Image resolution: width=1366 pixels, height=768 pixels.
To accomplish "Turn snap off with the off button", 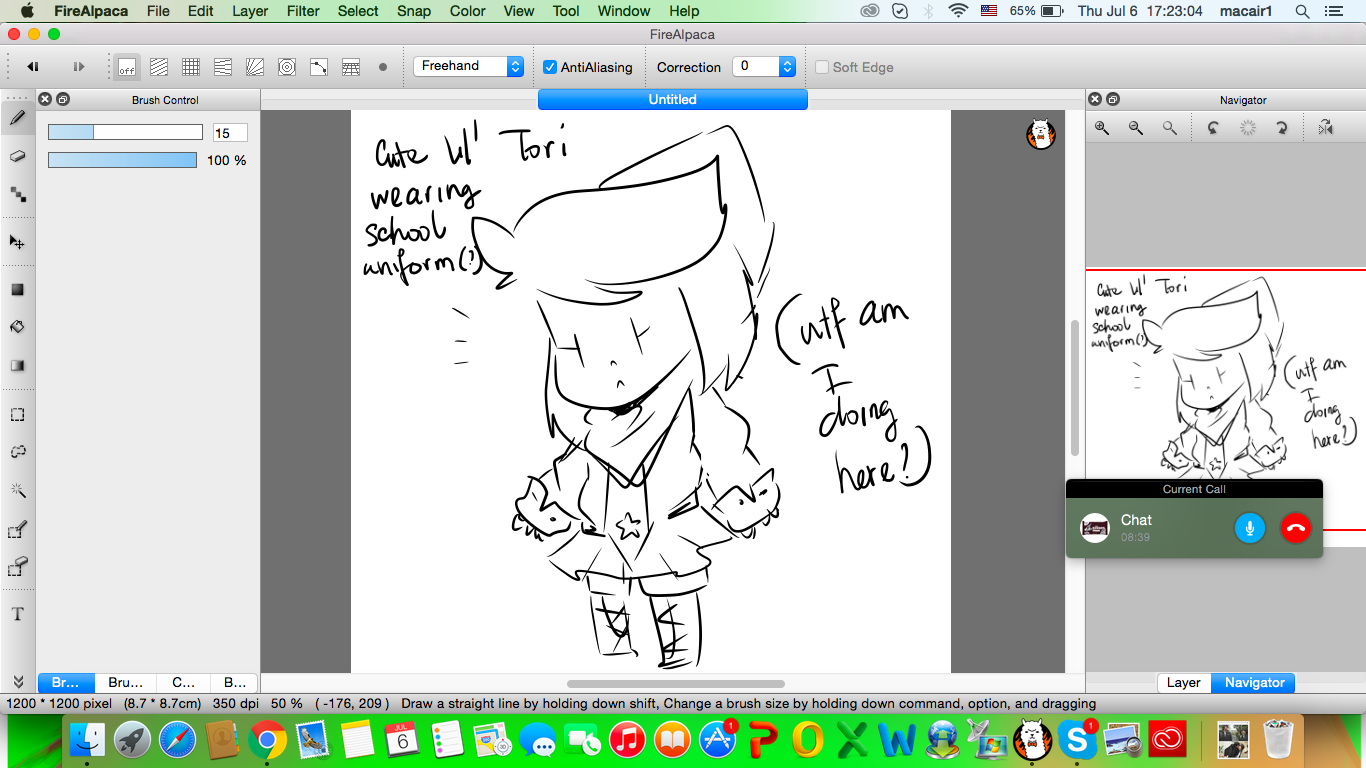I will point(127,67).
